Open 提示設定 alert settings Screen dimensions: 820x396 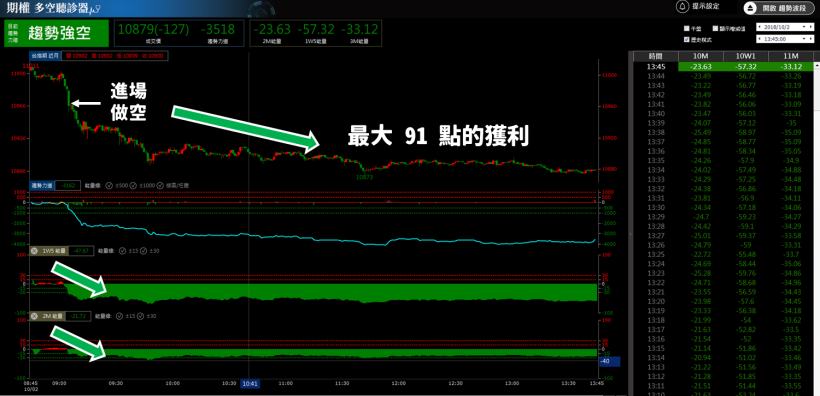coord(705,6)
